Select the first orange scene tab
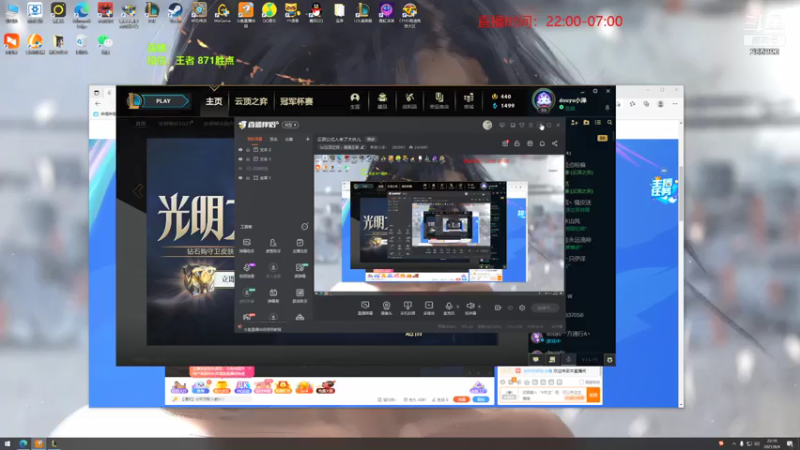The height and width of the screenshot is (450, 800). coord(254,139)
